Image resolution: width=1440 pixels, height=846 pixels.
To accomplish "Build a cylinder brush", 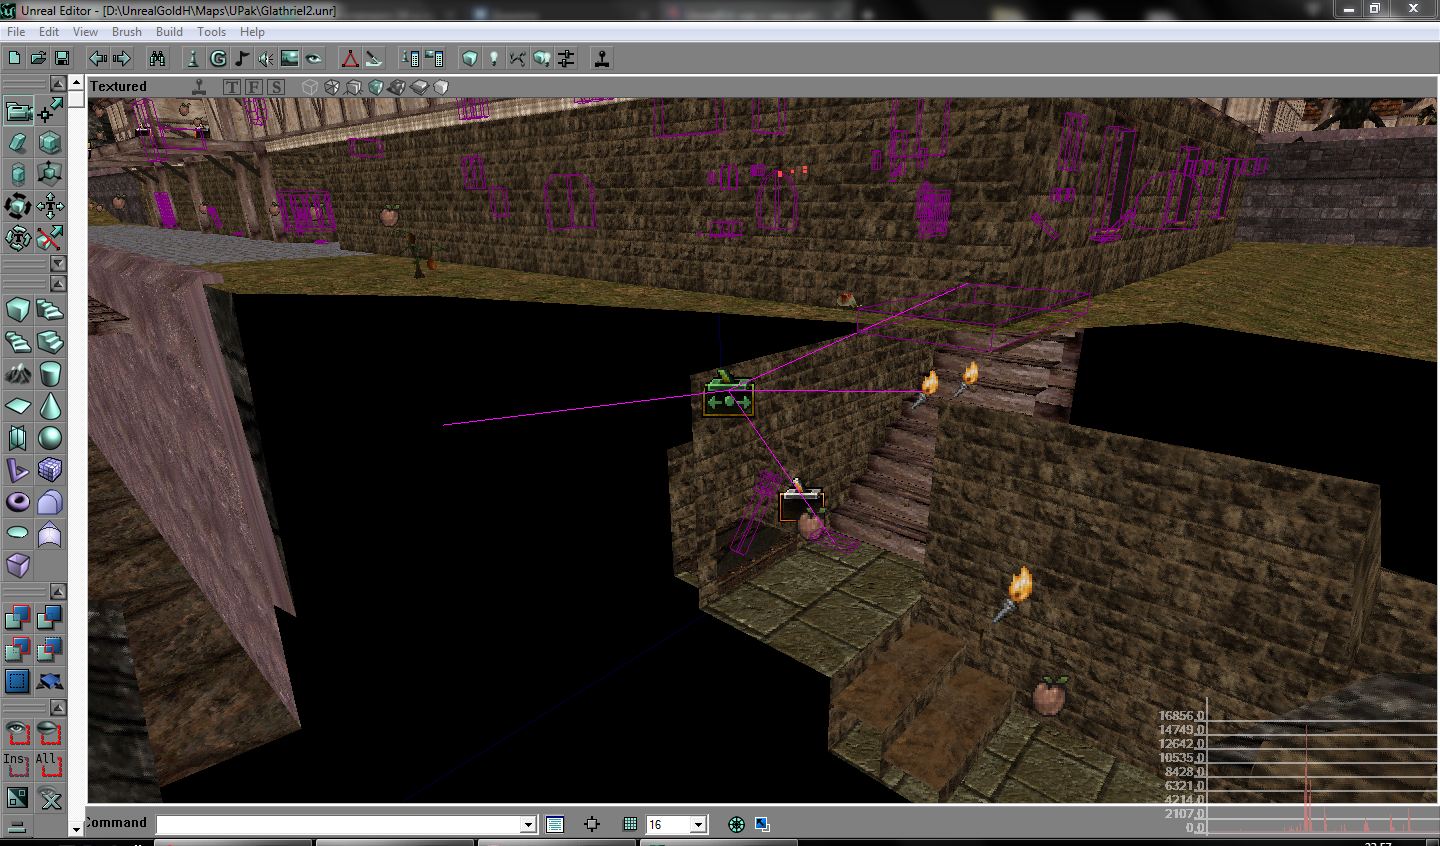I will point(50,374).
